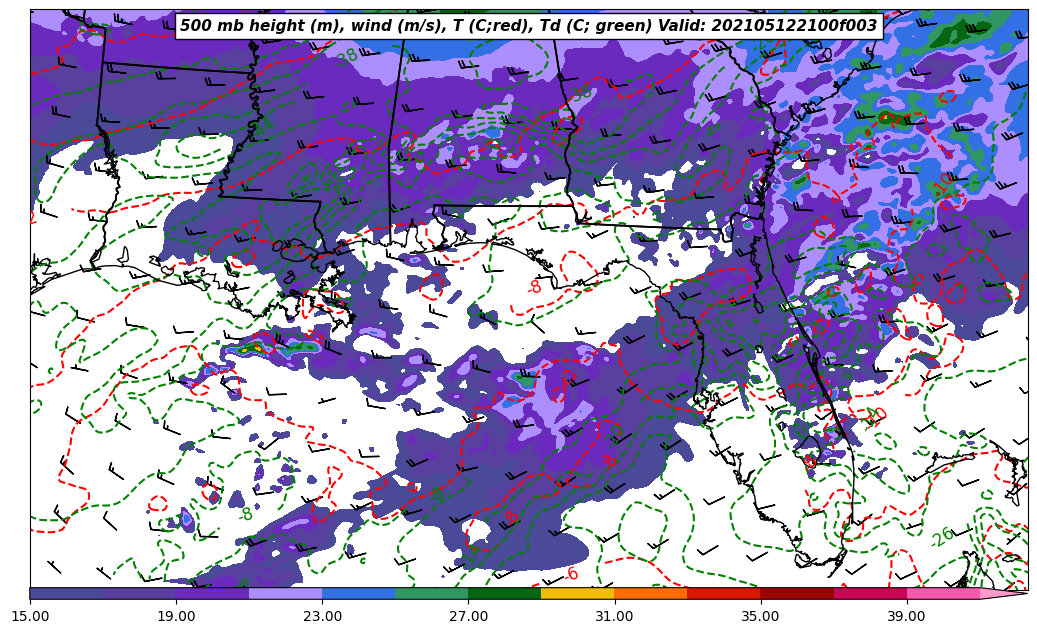Click the hot pink colorbar segment
The height and width of the screenshot is (633, 1037).
click(942, 593)
